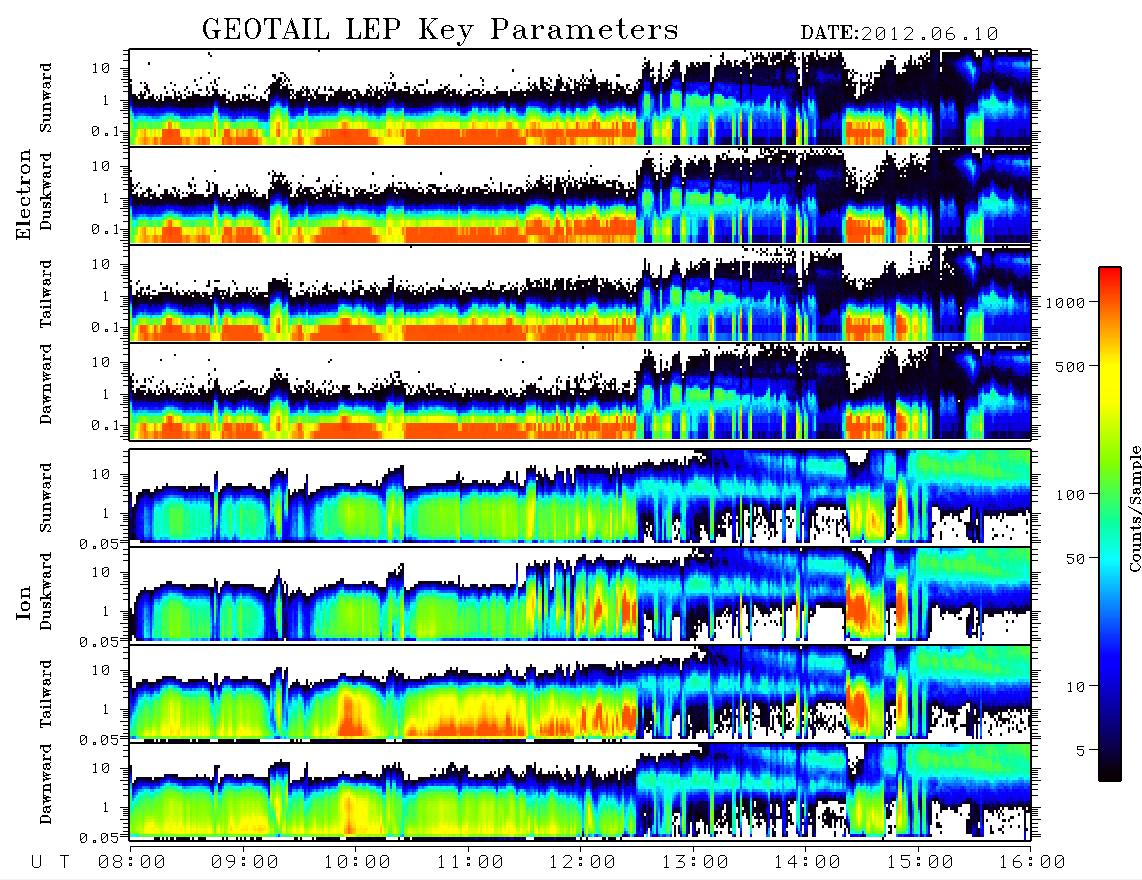The image size is (1142, 880).
Task: Select the Ion "Duskward" panel label
Action: click(x=46, y=591)
